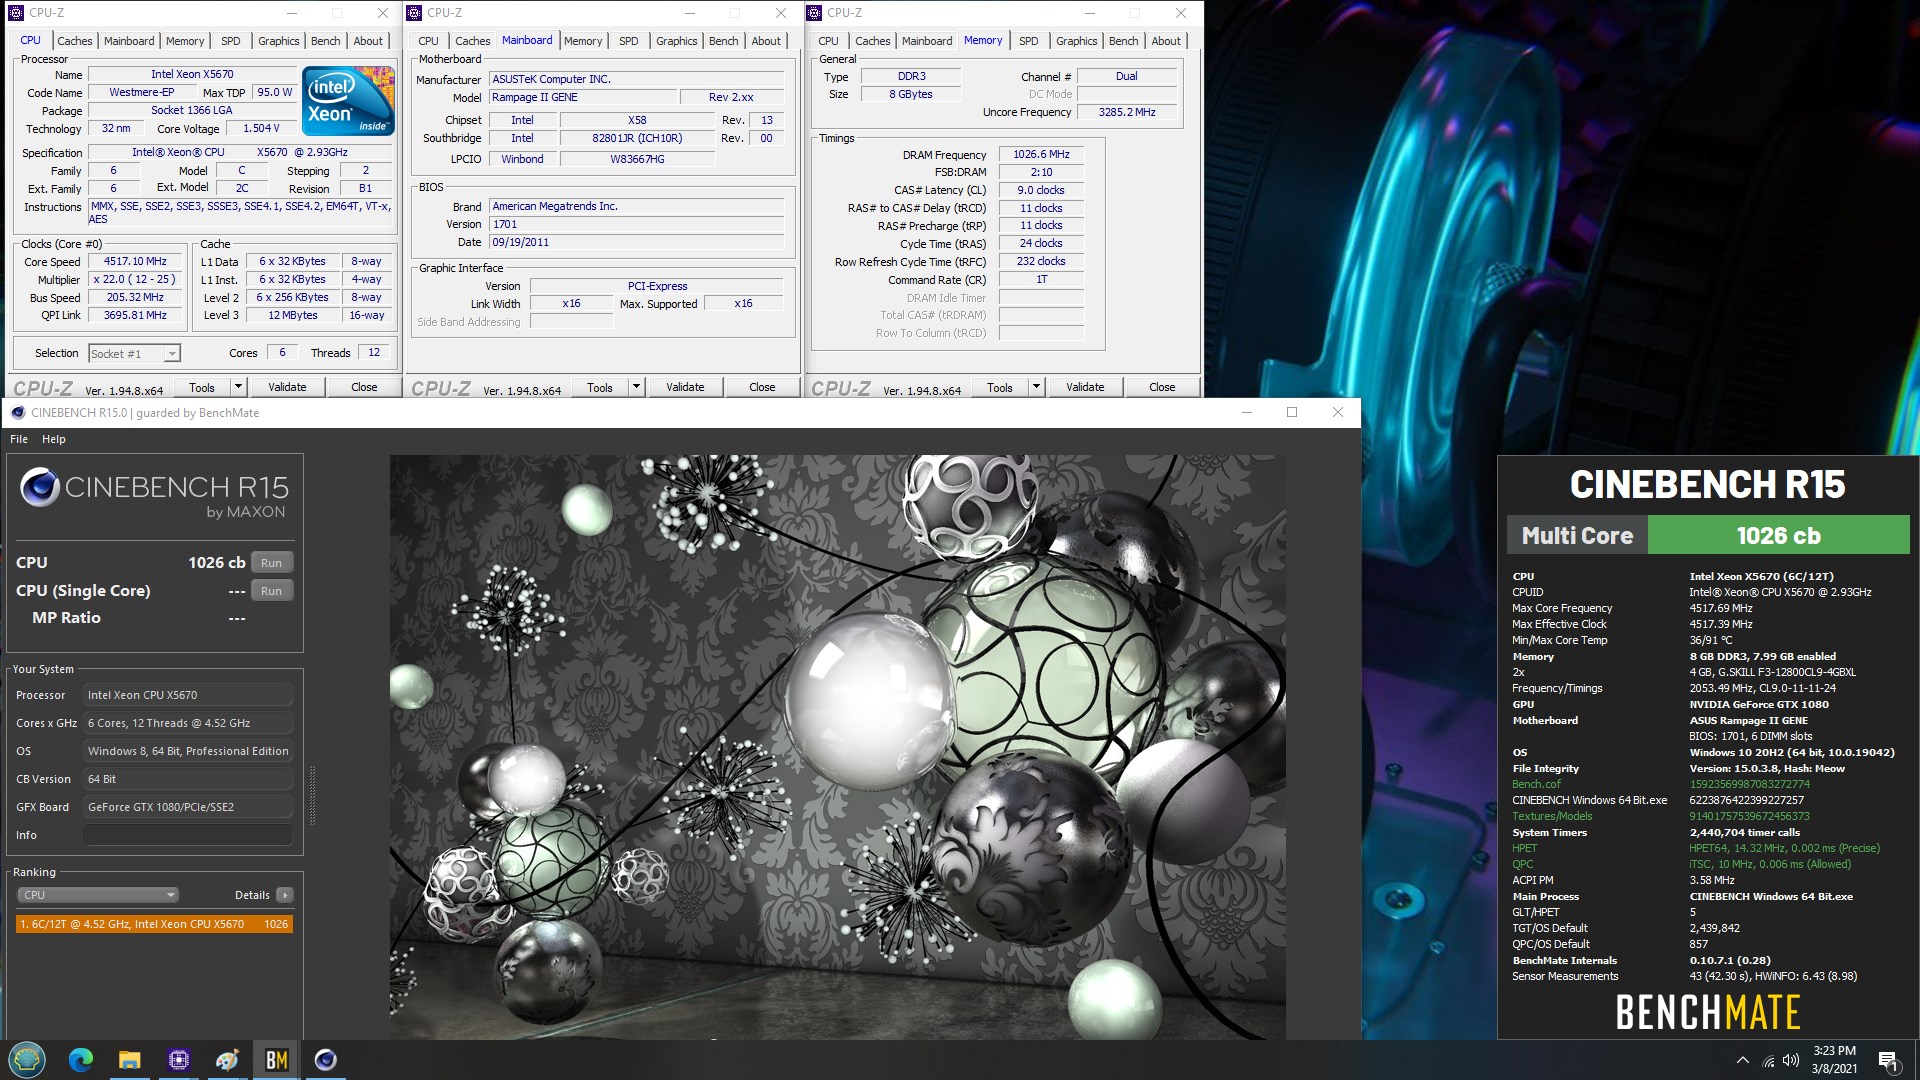Click the green Bench.cof label in BenchMate

click(1536, 784)
